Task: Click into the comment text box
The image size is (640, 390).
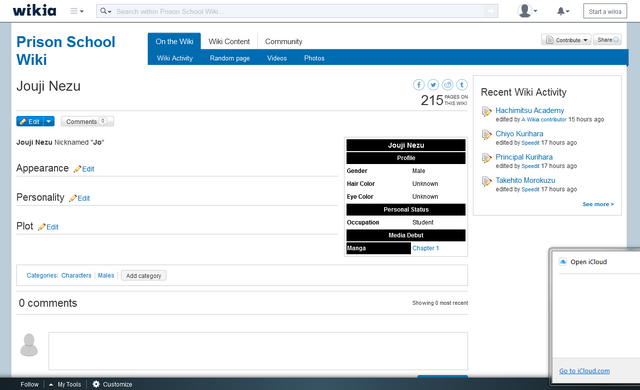Action: coord(258,351)
